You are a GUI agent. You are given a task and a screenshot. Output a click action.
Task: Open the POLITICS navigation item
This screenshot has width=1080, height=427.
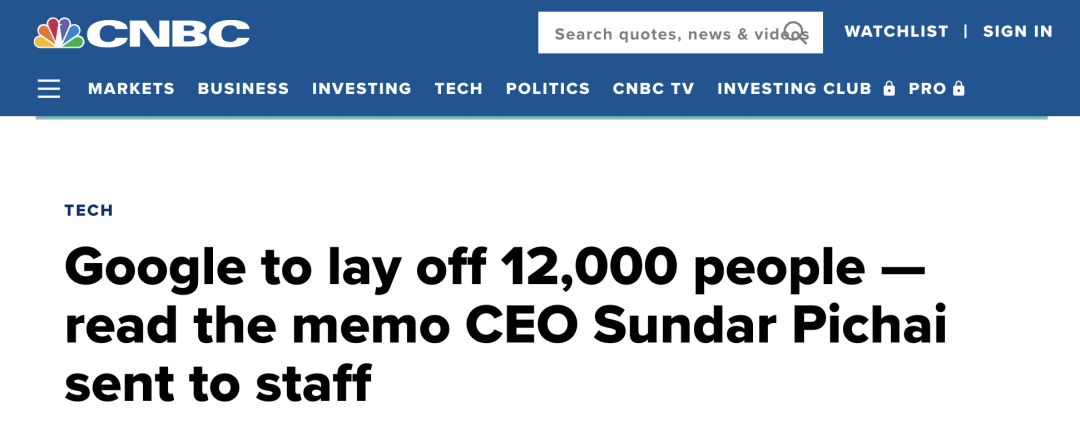click(547, 89)
